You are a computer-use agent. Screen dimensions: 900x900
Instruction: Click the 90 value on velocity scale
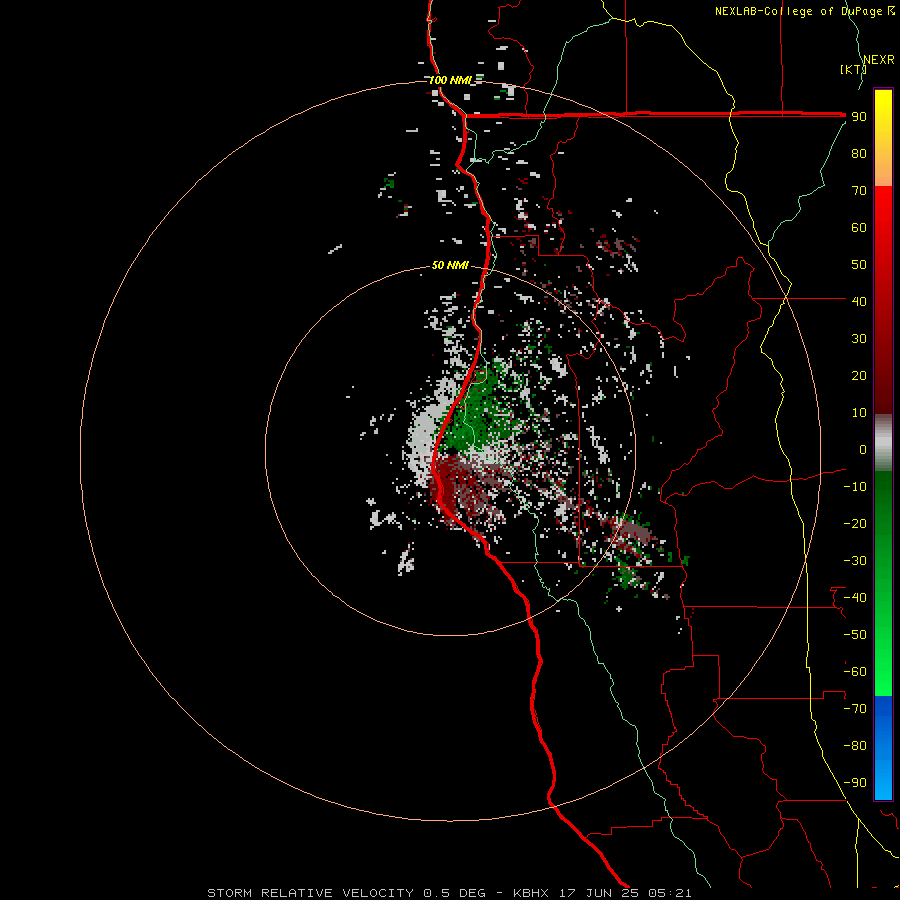coord(859,117)
